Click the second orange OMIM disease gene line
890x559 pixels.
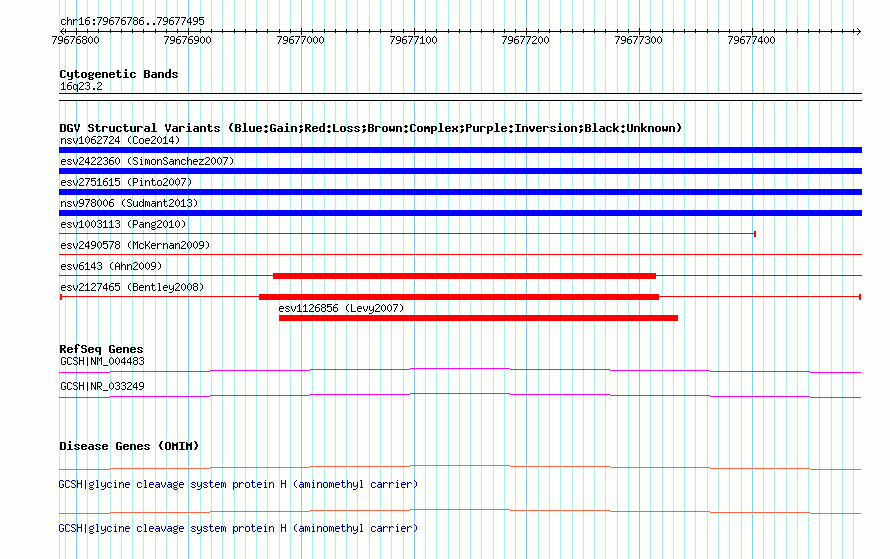coord(460,511)
